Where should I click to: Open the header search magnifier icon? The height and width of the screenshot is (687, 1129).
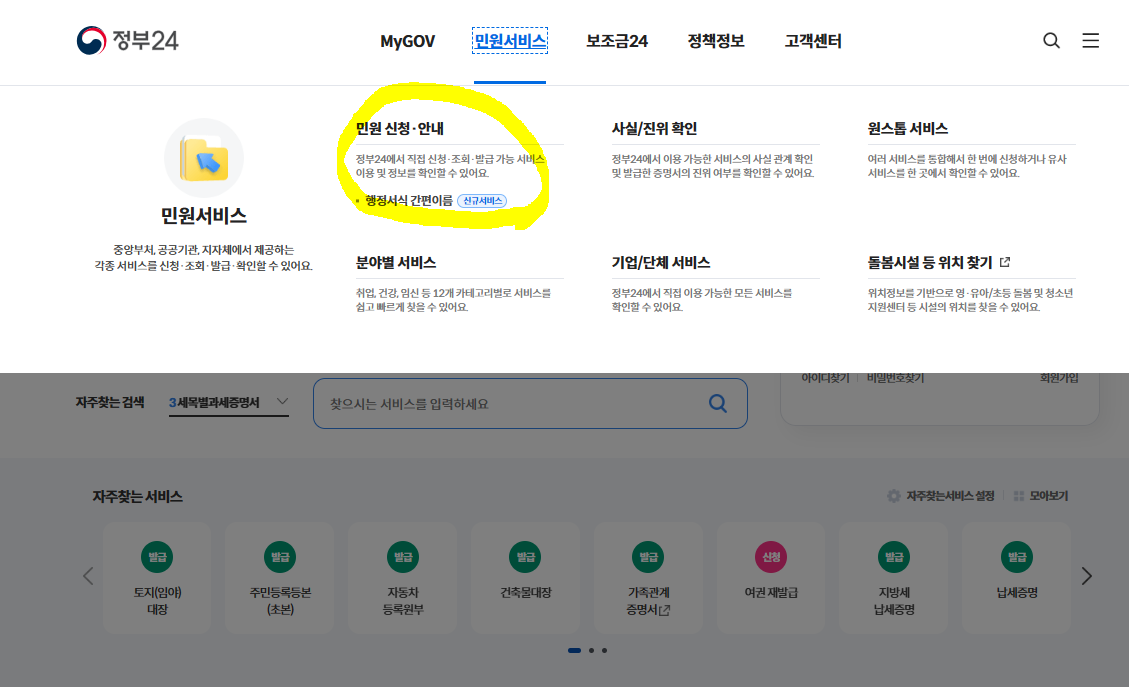coord(1051,40)
